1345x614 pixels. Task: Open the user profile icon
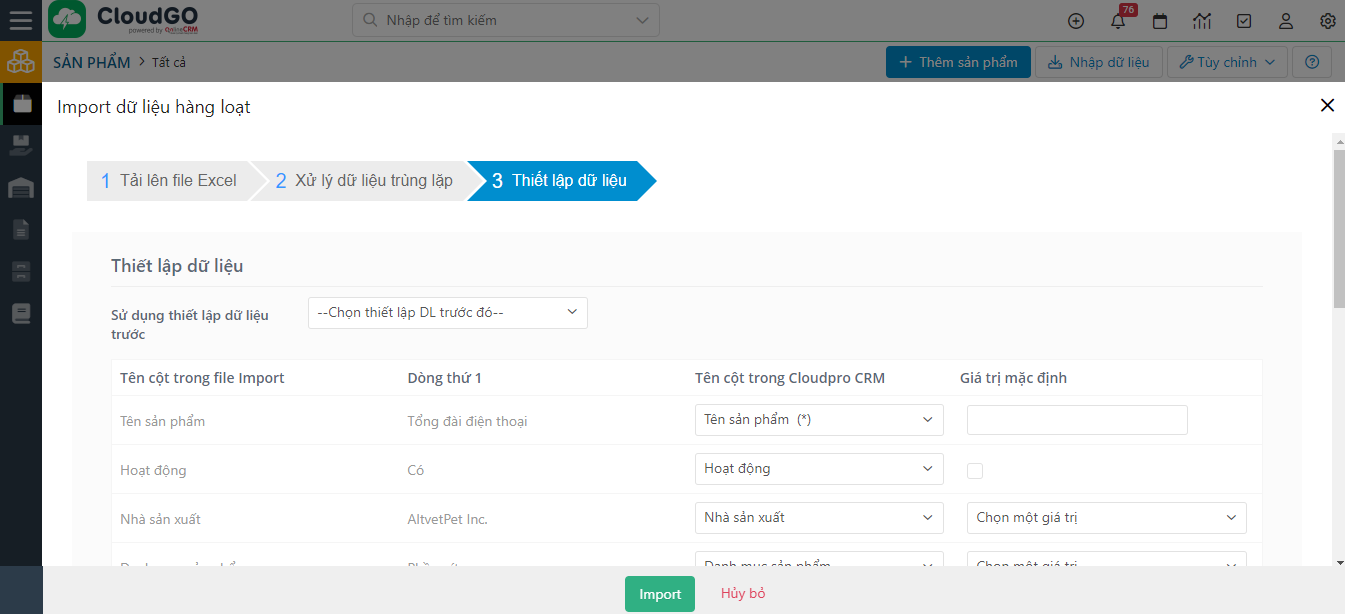[1286, 21]
